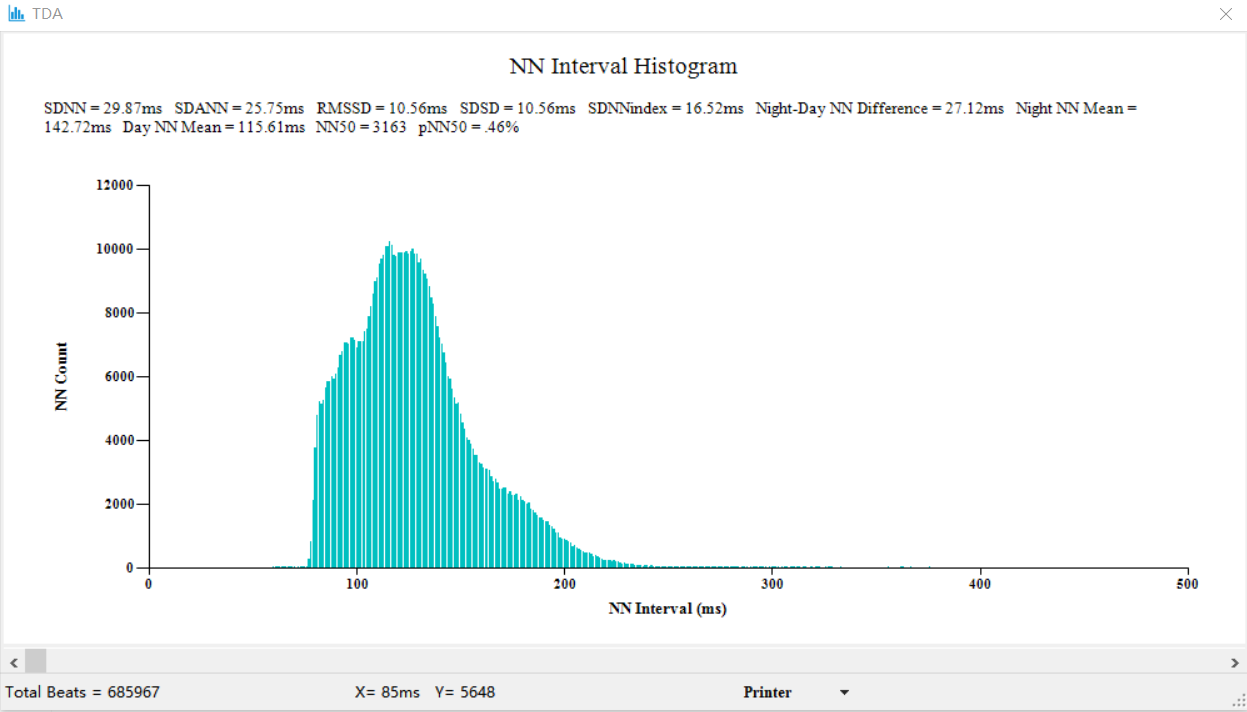This screenshot has height=712, width=1247.
Task: Click the Y= 5648 cursor readout
Action: coord(465,692)
